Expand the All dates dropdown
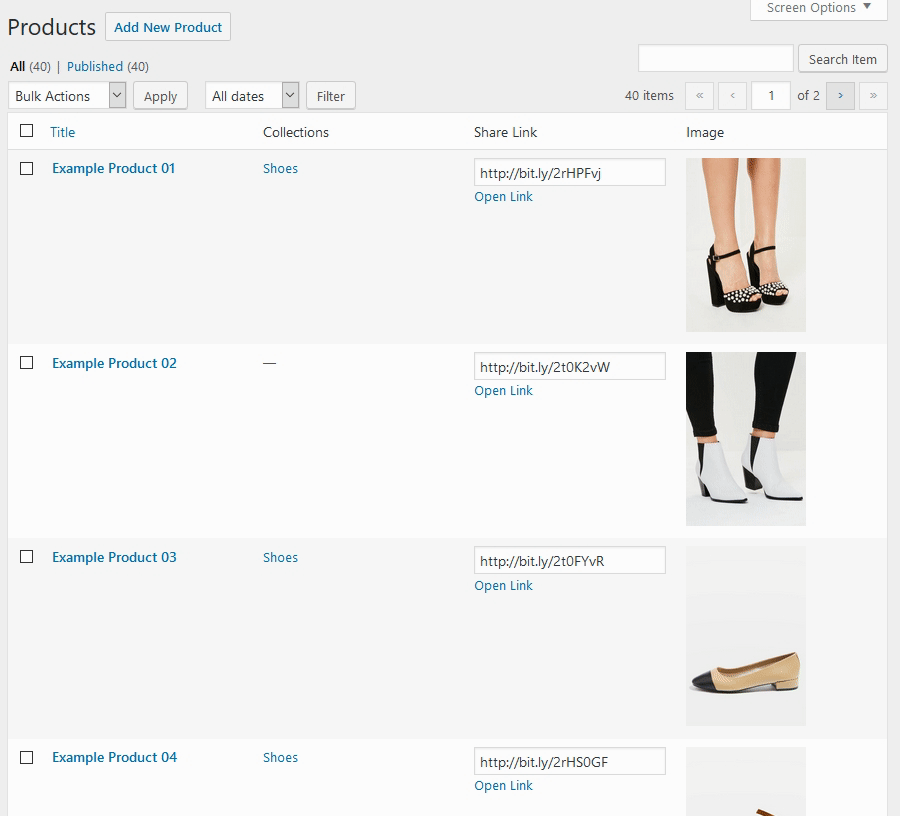Viewport: 900px width, 816px height. (x=252, y=96)
